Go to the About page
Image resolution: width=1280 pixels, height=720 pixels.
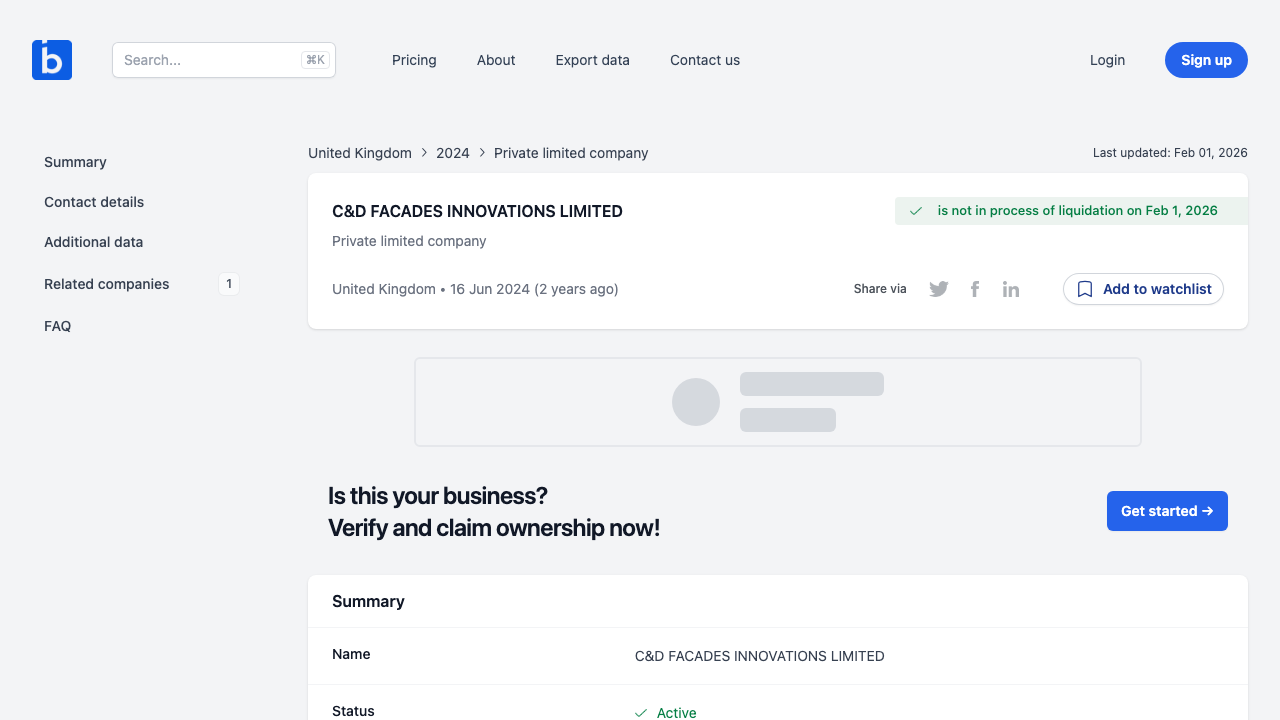[496, 60]
